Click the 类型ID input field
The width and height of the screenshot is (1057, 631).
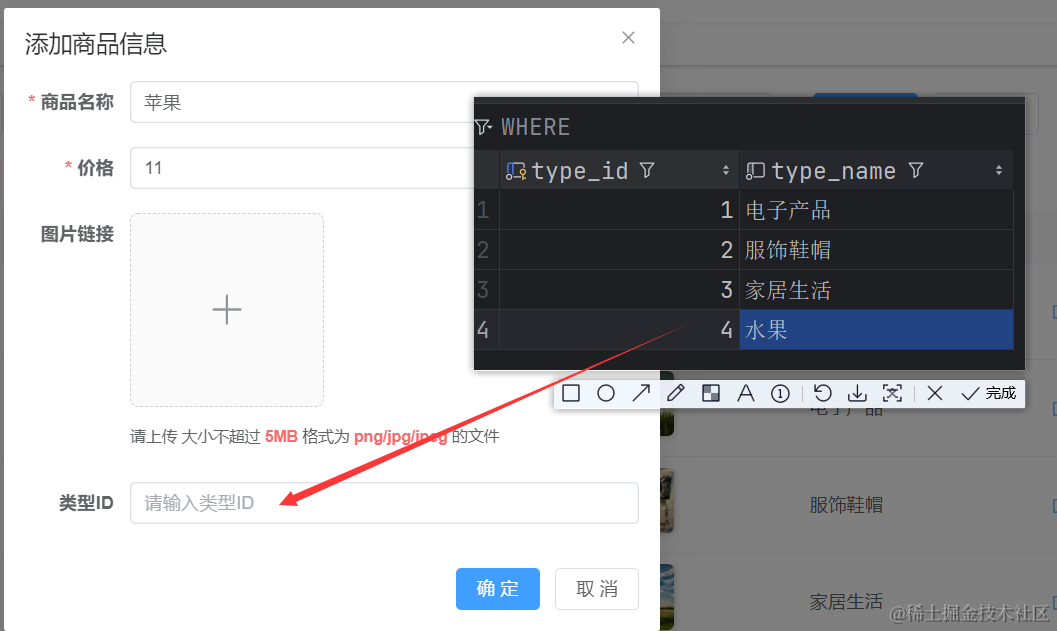(384, 503)
